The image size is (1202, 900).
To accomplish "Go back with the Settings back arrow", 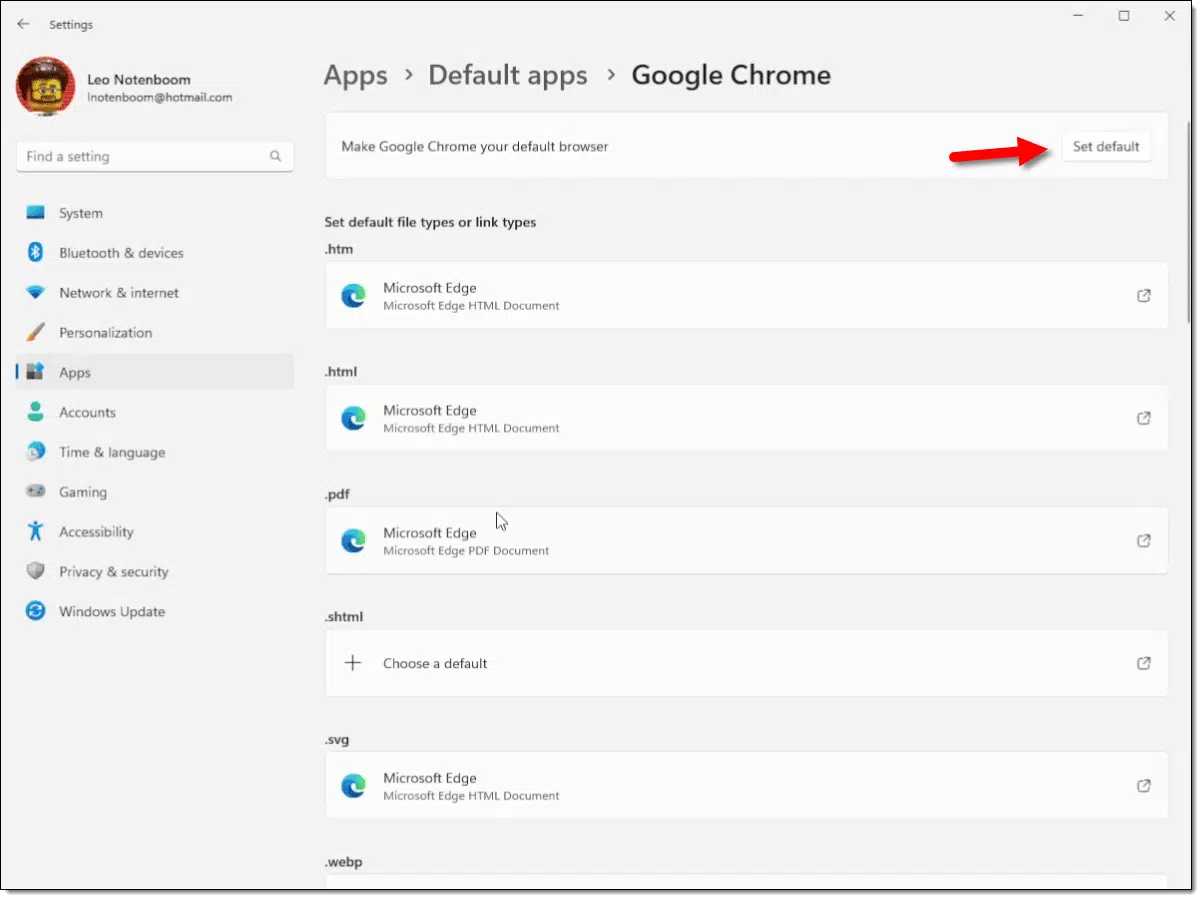I will (23, 24).
